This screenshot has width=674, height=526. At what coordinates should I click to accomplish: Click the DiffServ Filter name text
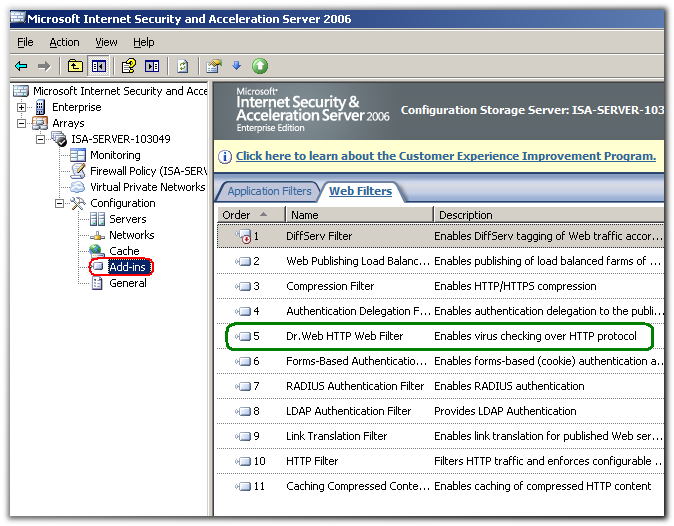tap(319, 236)
